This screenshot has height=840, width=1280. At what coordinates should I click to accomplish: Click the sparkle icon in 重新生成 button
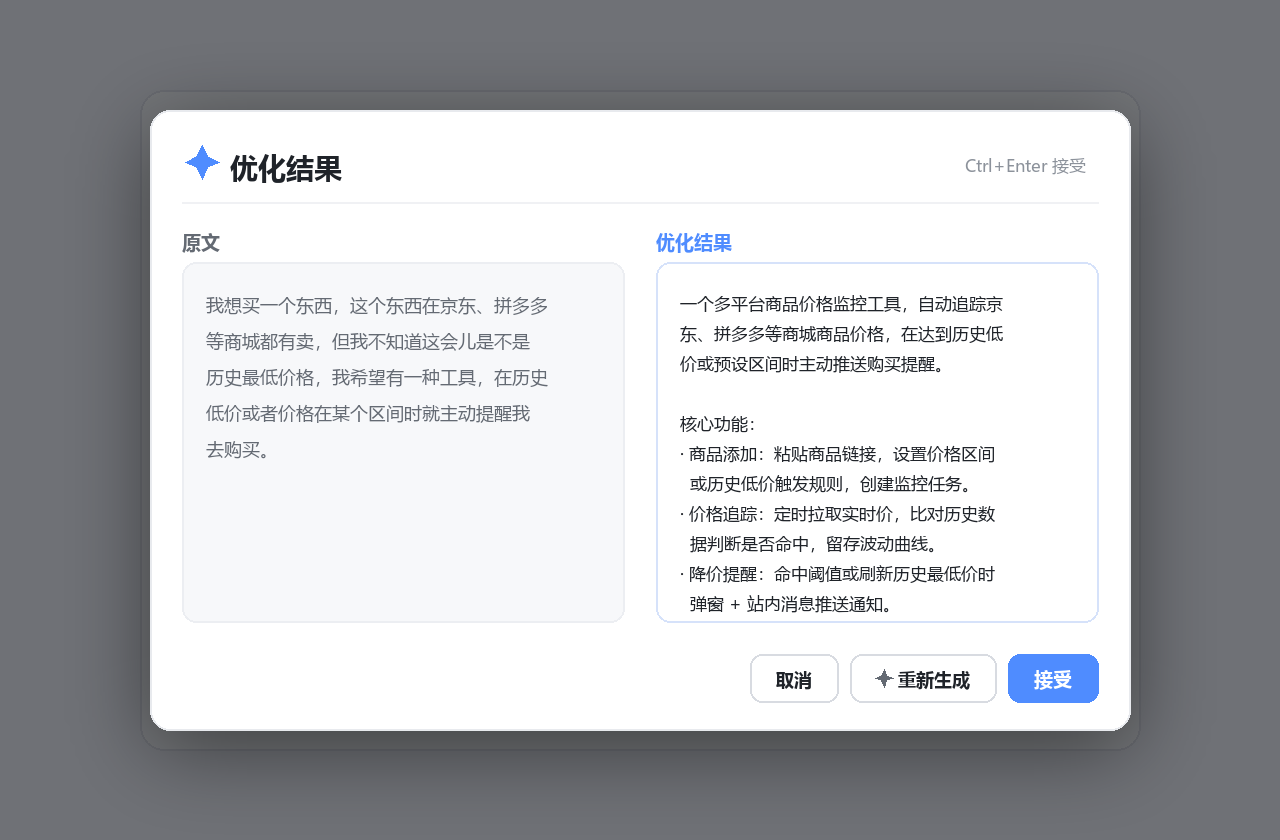pos(884,679)
